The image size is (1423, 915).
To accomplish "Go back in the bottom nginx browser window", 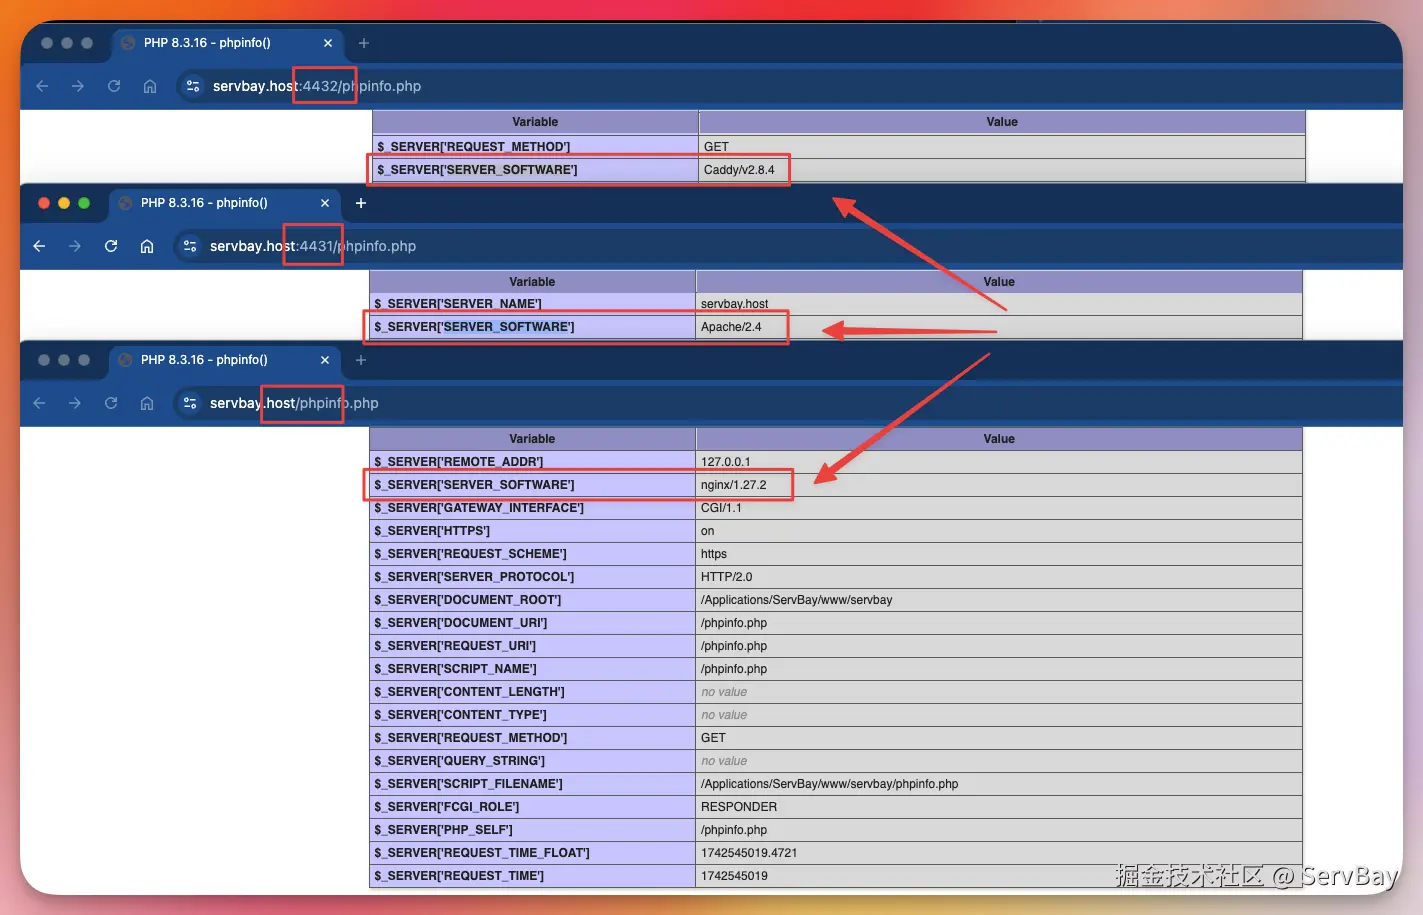I will pos(39,403).
